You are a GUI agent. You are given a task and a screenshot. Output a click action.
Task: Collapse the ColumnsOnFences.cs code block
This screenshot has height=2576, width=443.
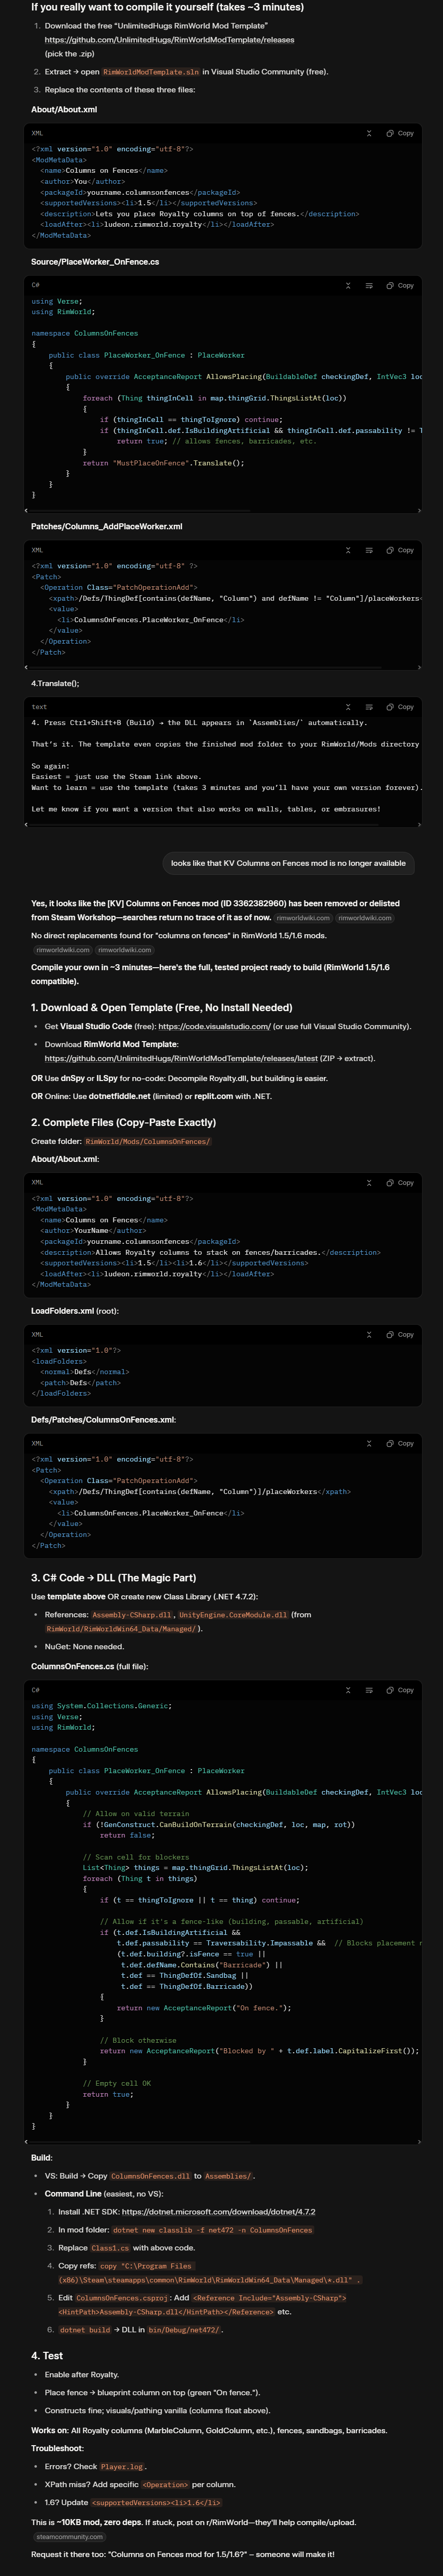coord(348,1690)
